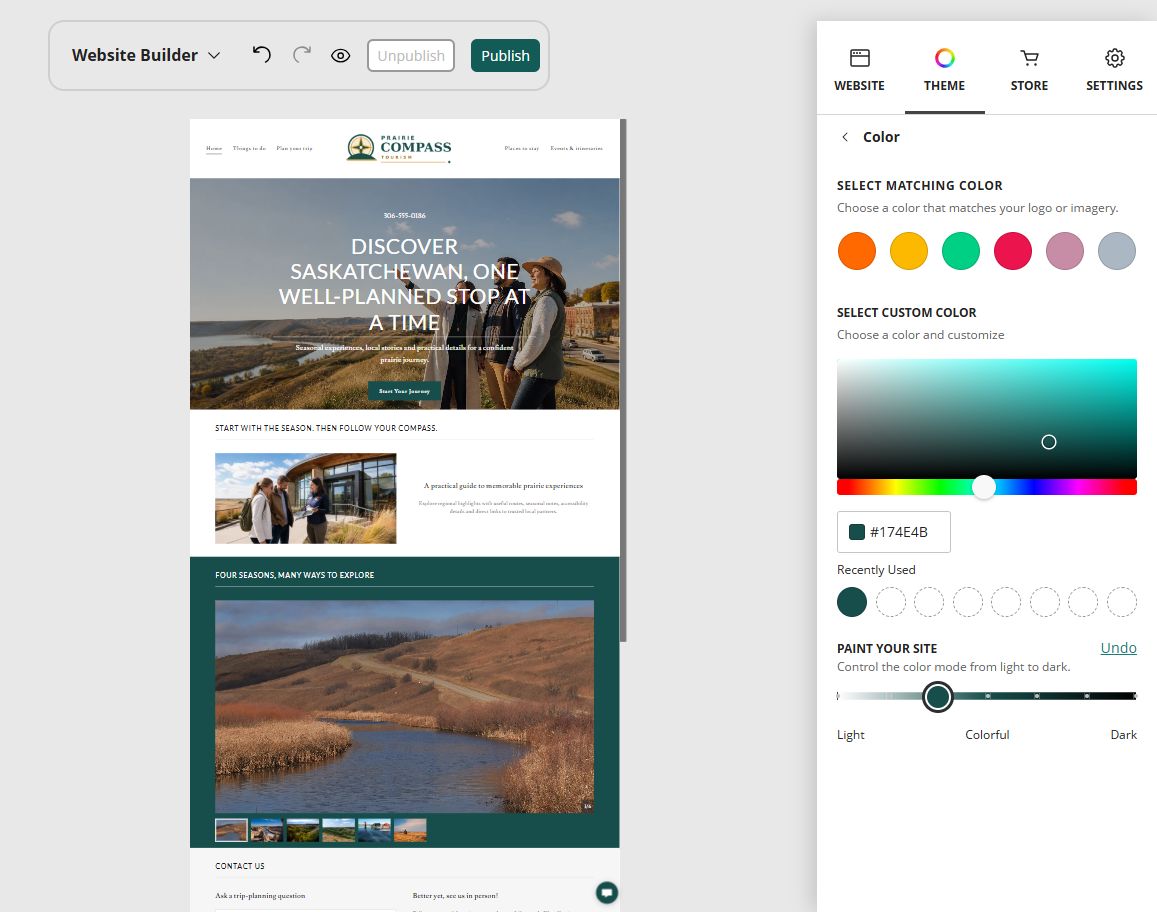
Task: Click the rainbow hue slider handle
Action: pos(984,487)
